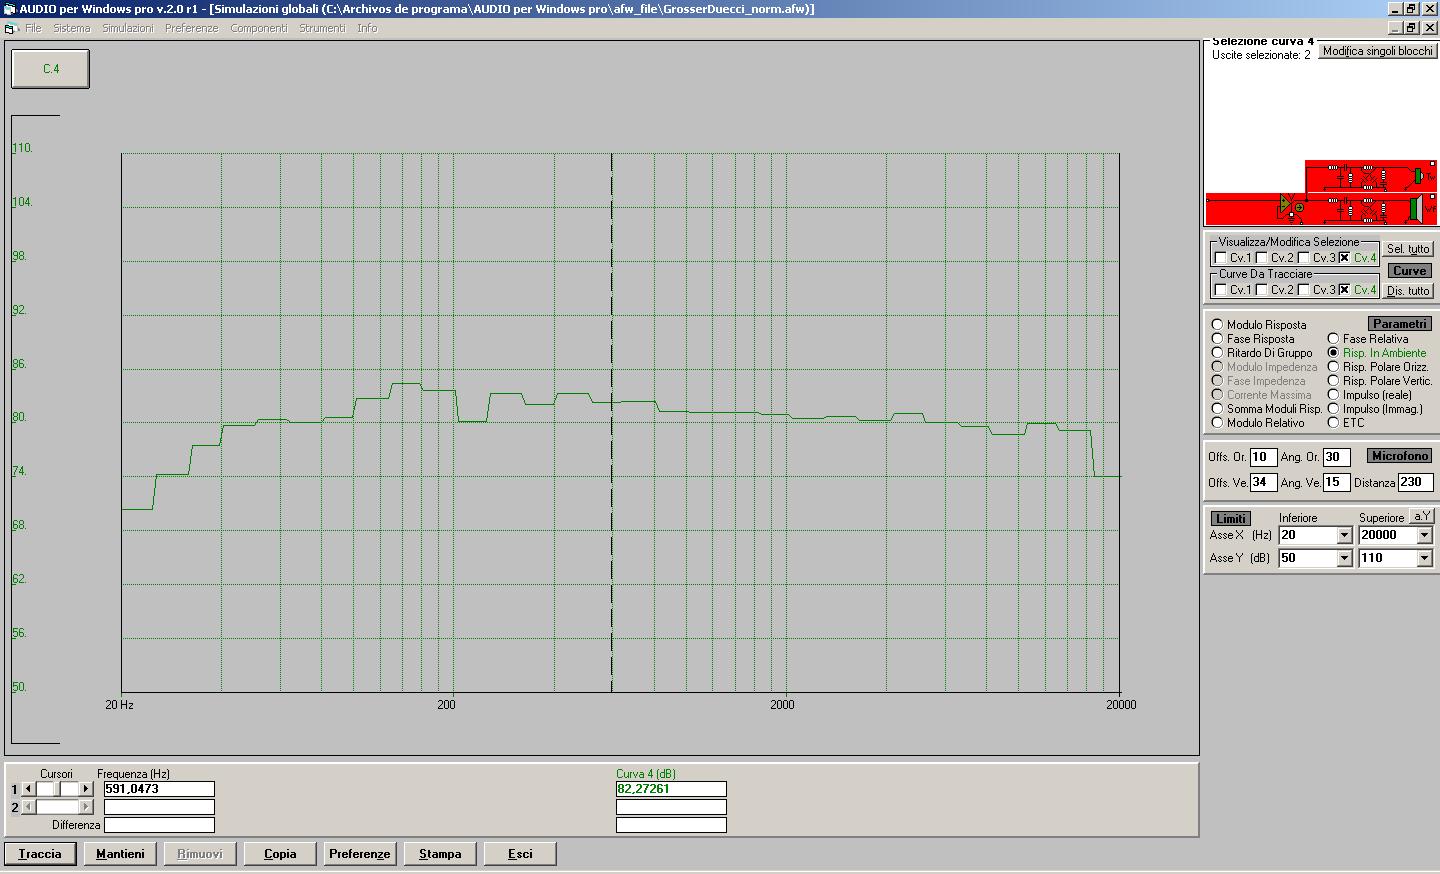
Task: Select Ritardo Di Gruppo option
Action: [x=1217, y=353]
